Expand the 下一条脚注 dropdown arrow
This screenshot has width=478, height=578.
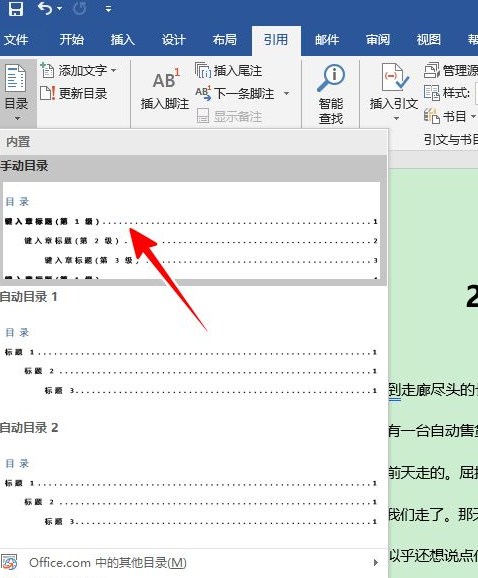click(x=286, y=93)
